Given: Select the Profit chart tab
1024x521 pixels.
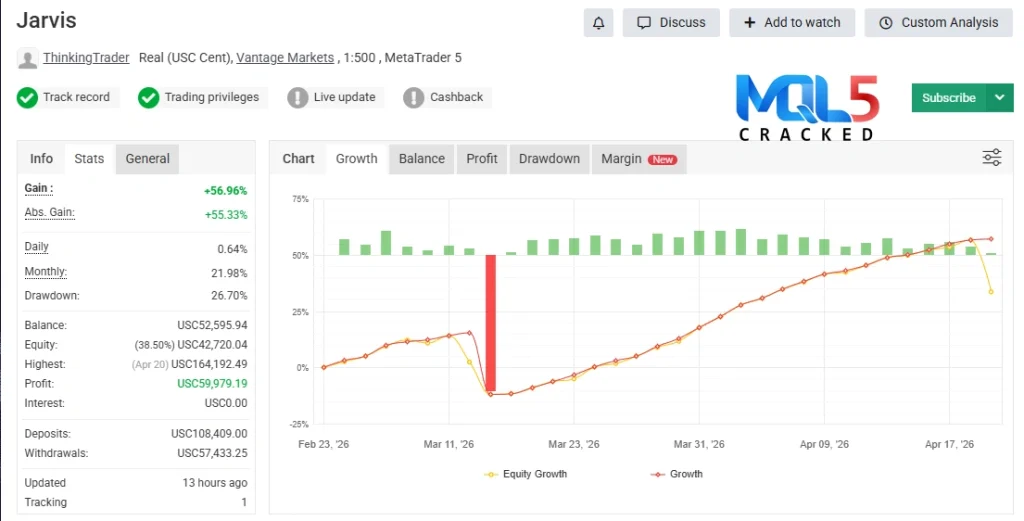Looking at the screenshot, I should (482, 159).
